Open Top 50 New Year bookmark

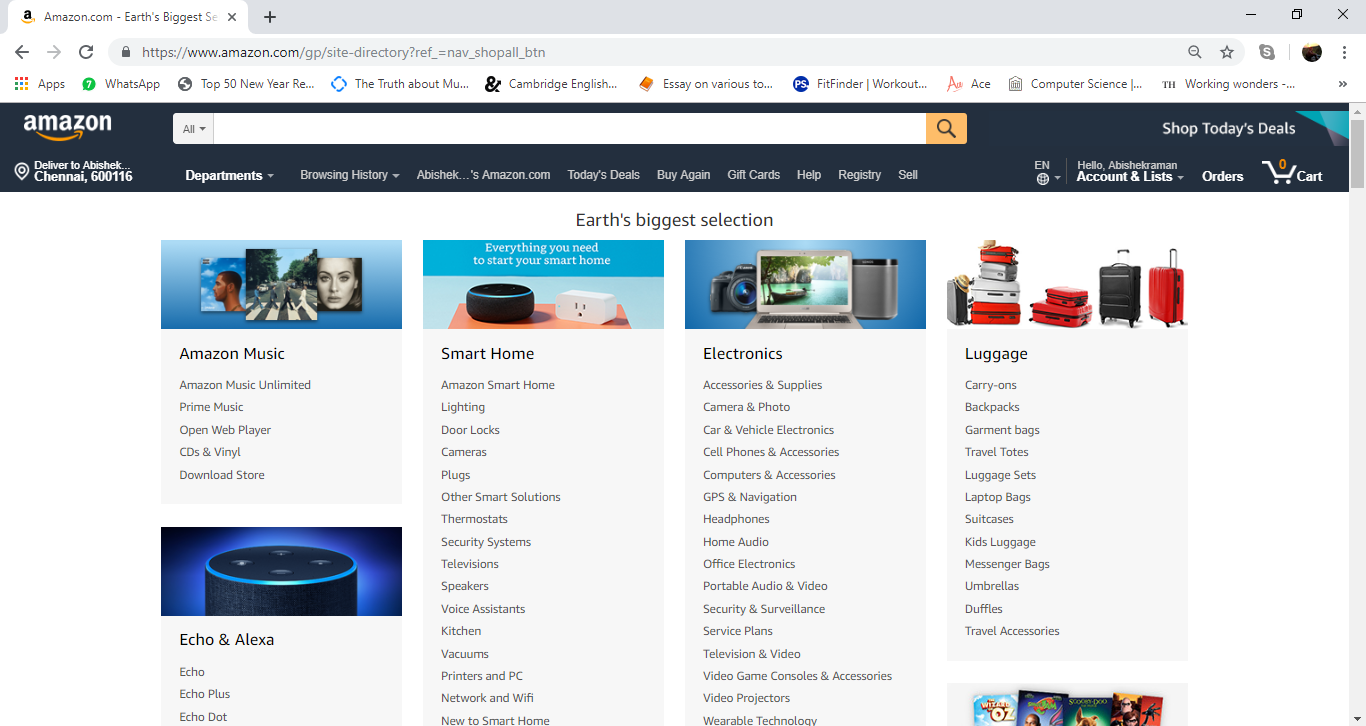click(246, 84)
